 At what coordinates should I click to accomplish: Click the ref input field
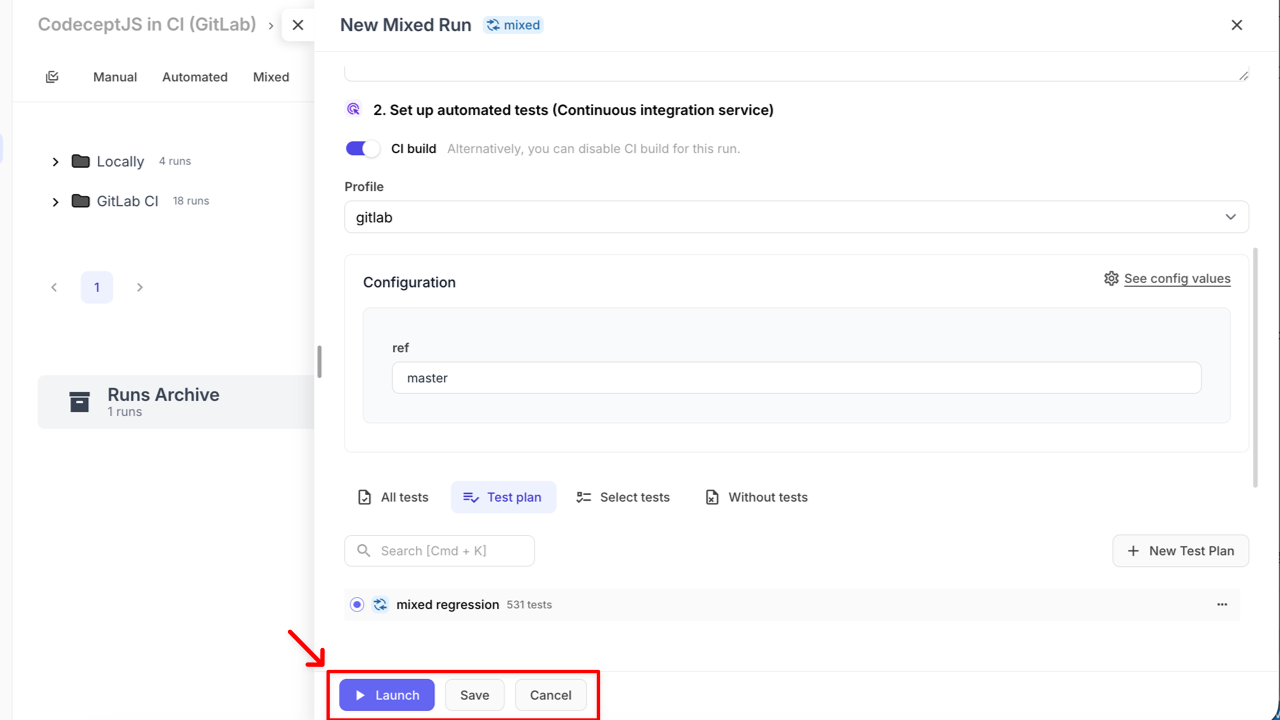(796, 378)
